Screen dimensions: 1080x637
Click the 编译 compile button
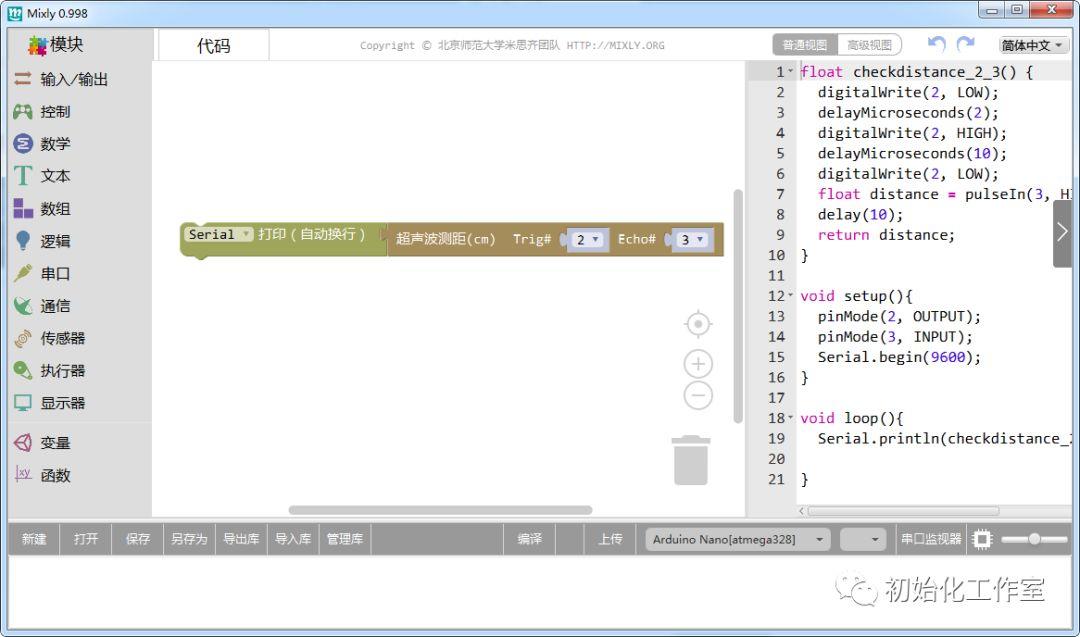(x=529, y=539)
